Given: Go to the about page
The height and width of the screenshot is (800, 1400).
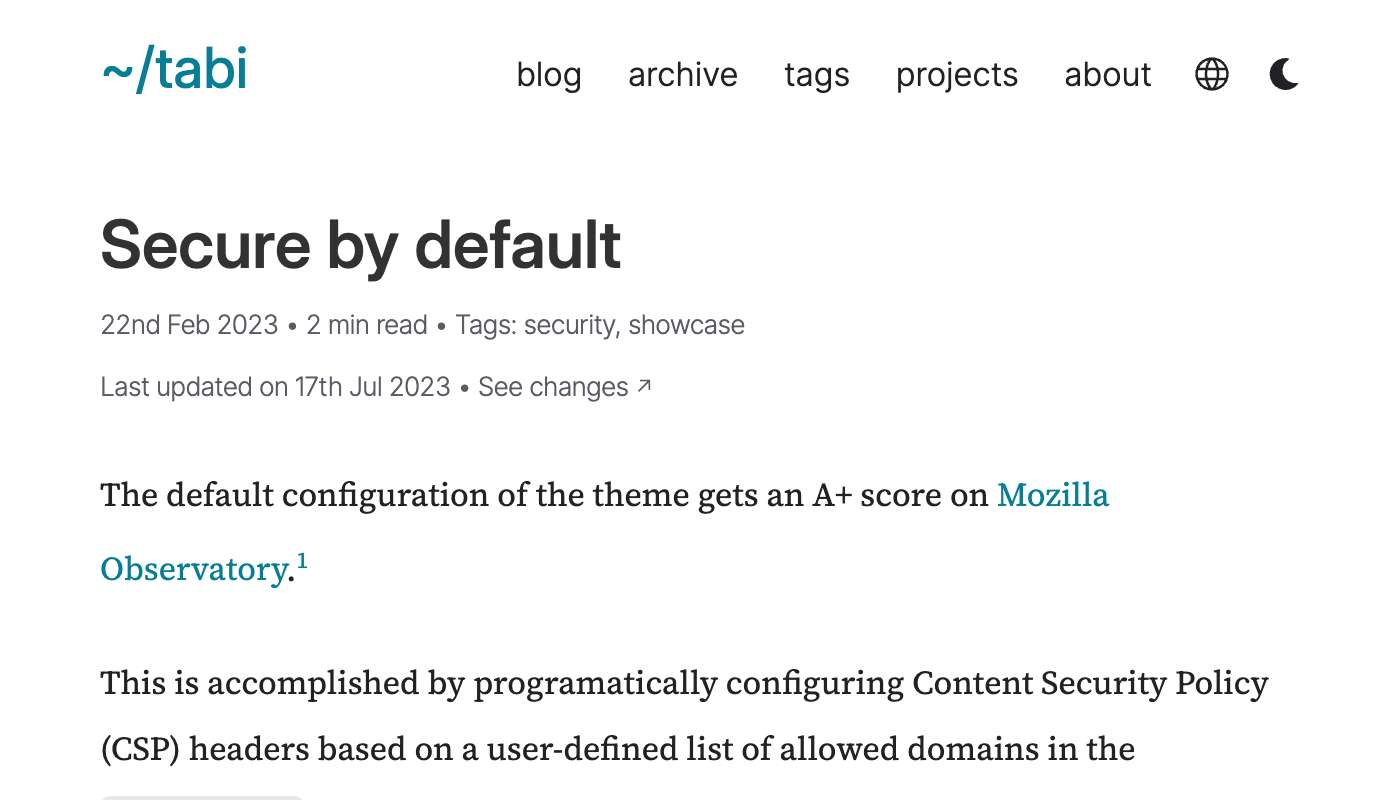Looking at the screenshot, I should coord(1107,75).
